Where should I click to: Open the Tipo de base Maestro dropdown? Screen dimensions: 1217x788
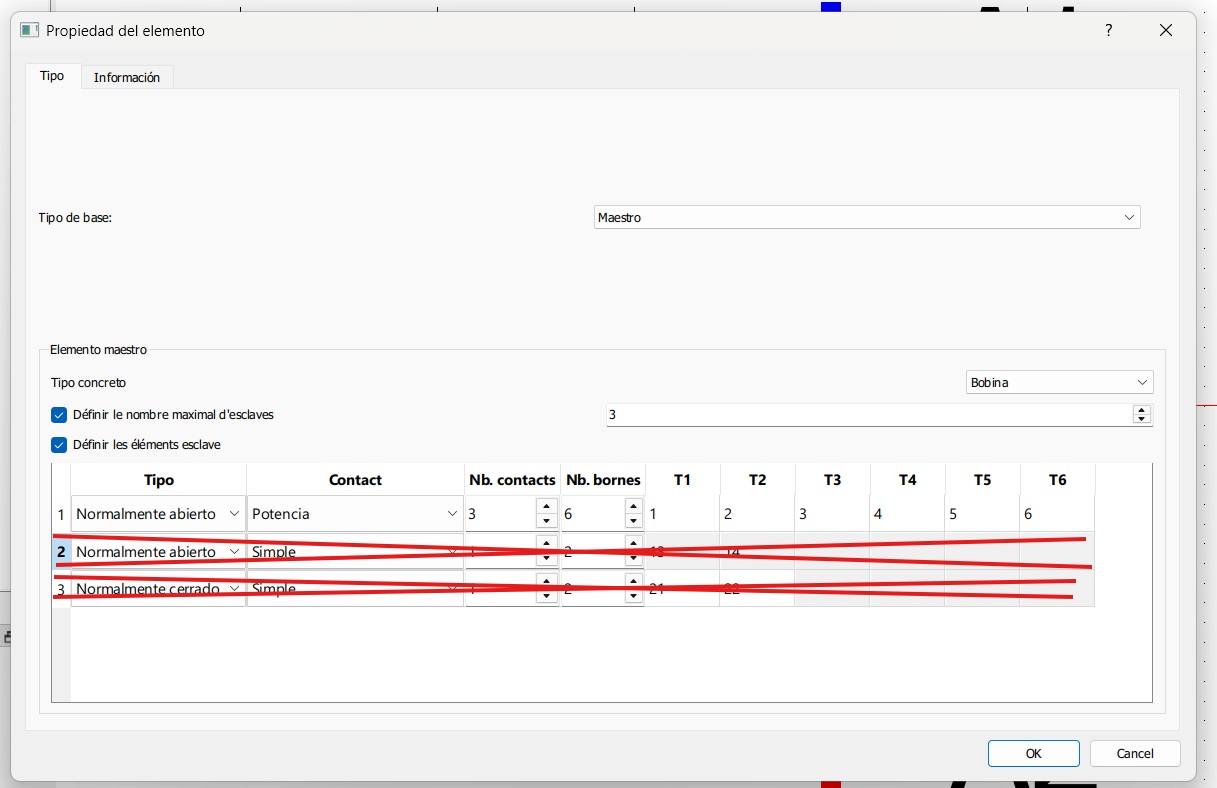(867, 217)
